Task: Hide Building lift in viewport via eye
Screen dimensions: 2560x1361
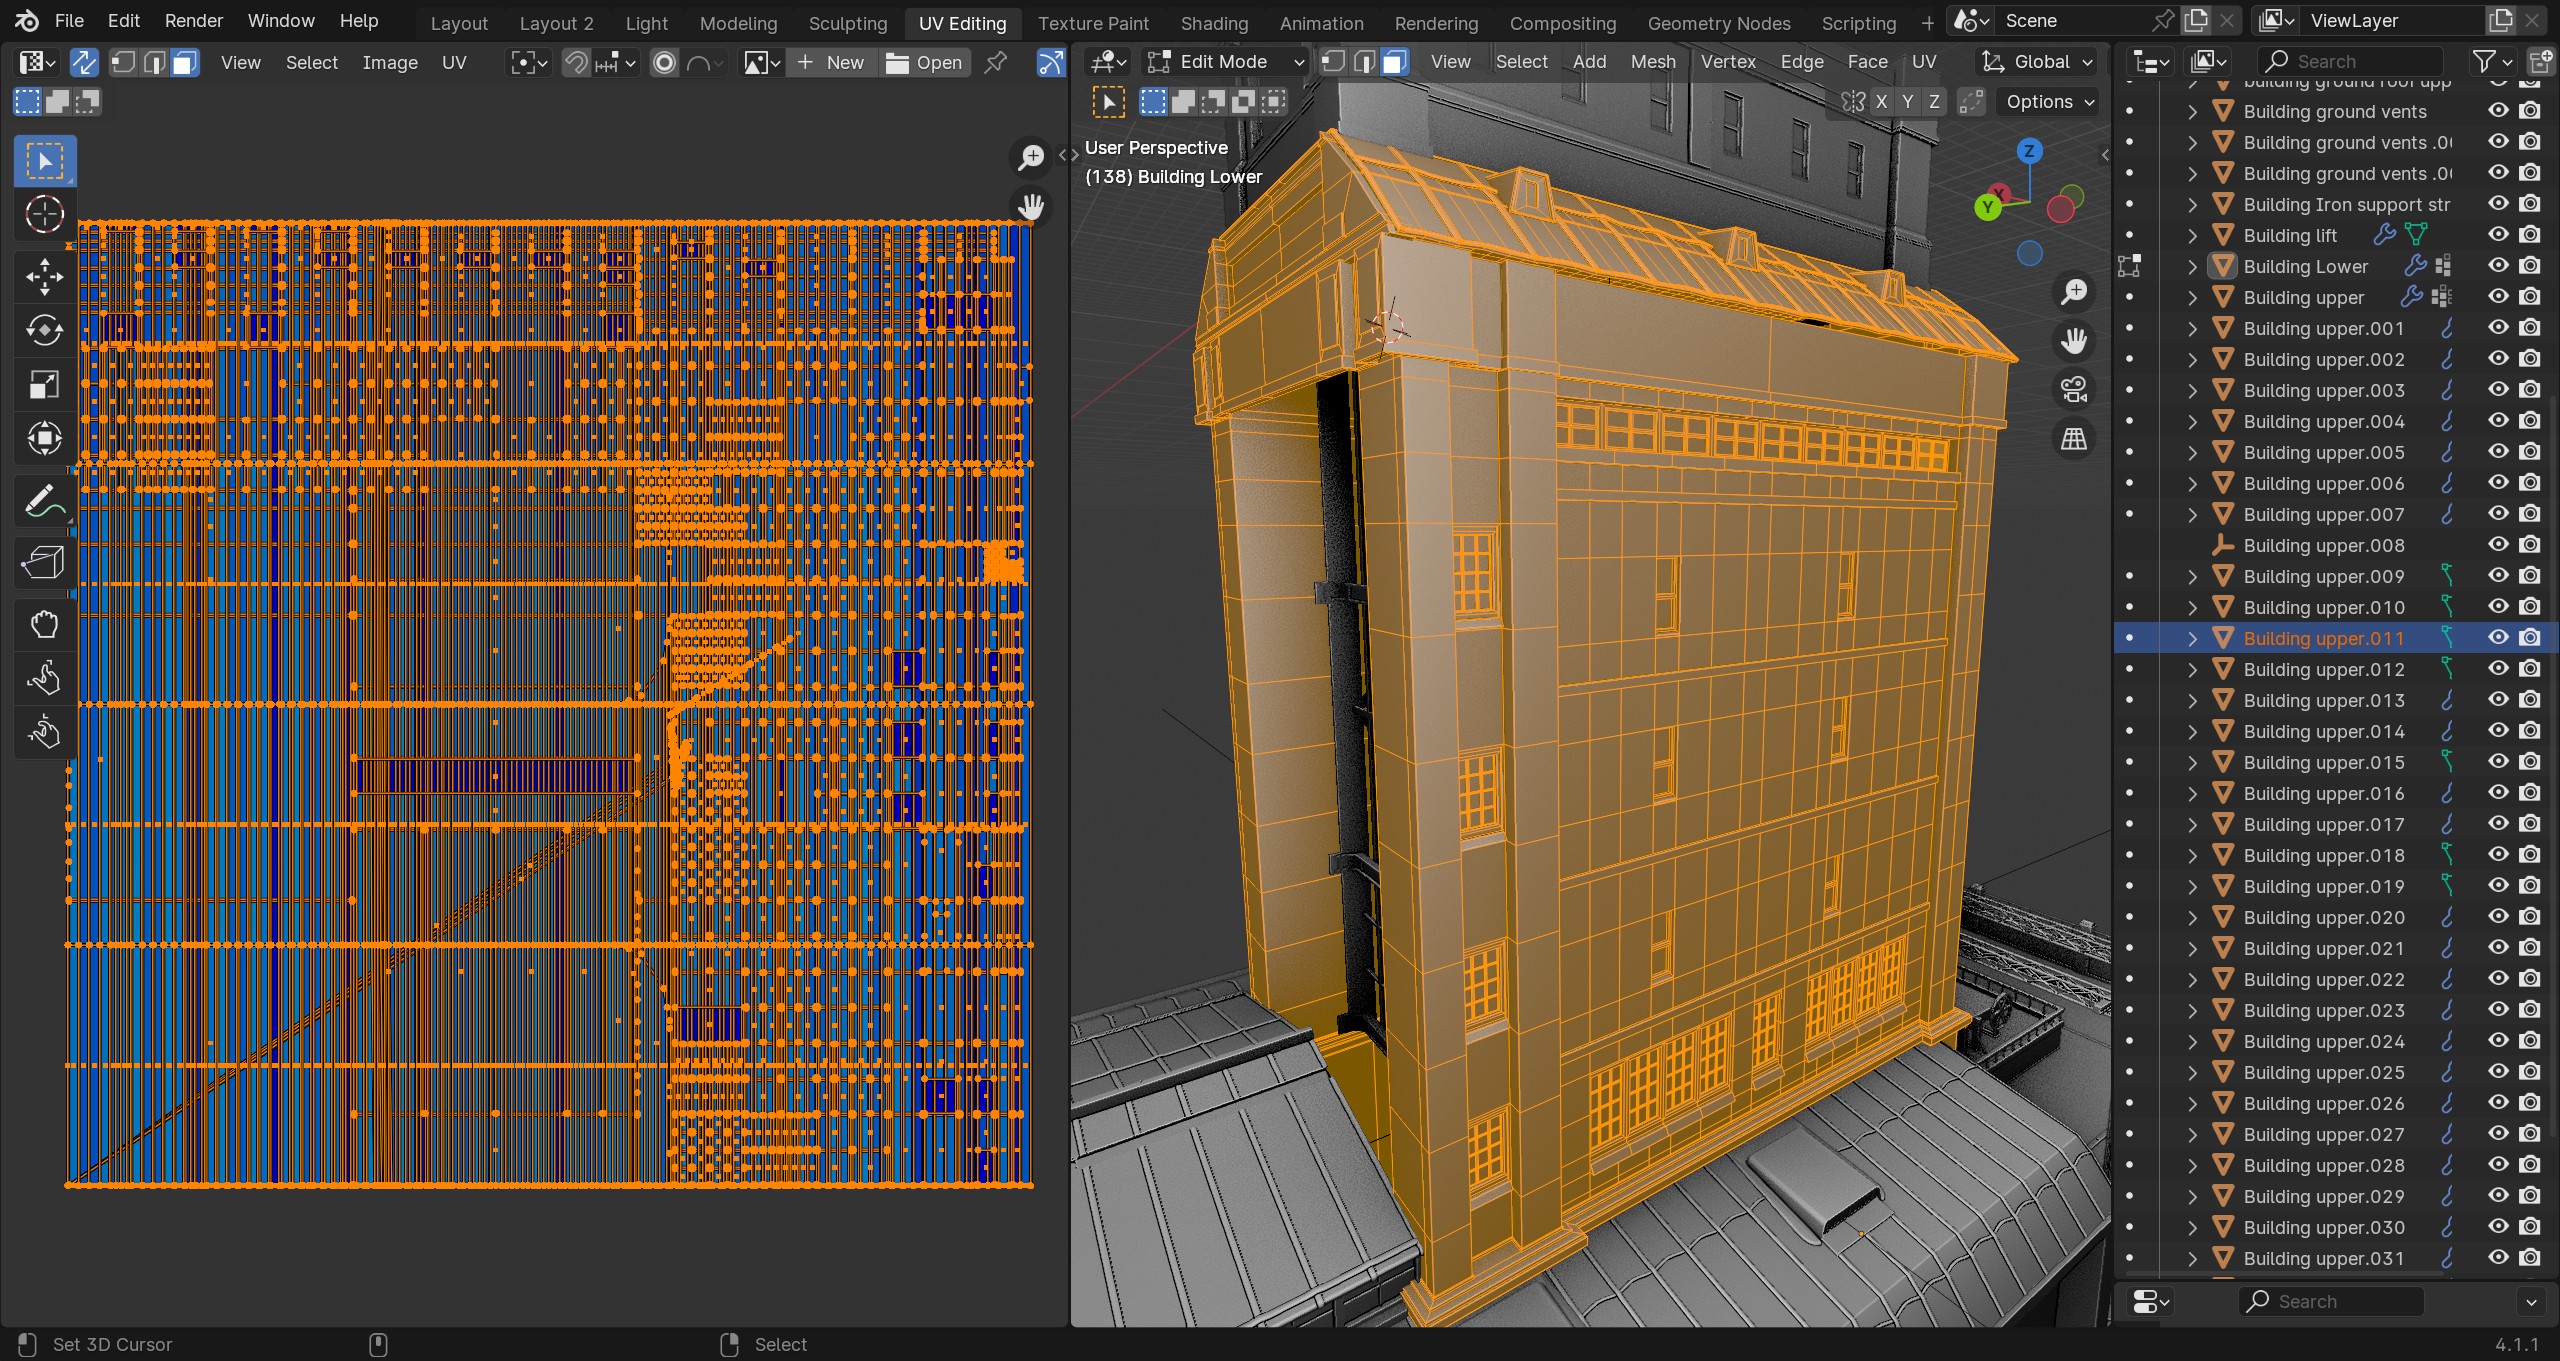Action: [x=2498, y=234]
